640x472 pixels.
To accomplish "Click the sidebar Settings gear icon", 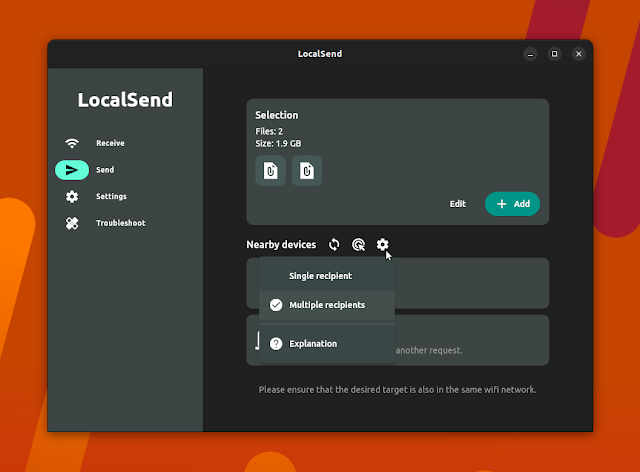I will coord(72,196).
